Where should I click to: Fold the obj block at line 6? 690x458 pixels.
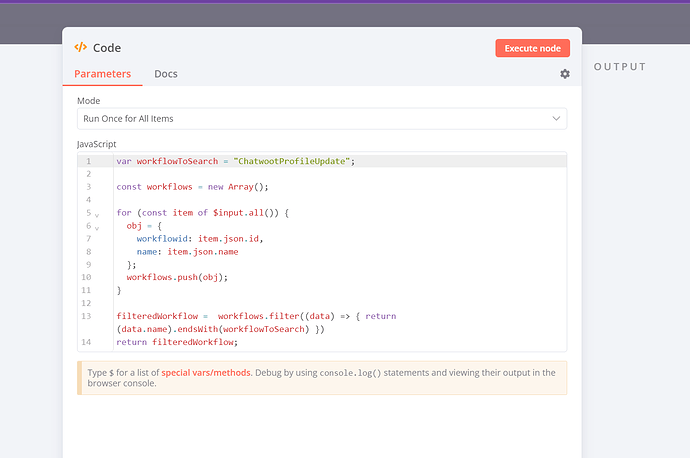click(x=97, y=227)
